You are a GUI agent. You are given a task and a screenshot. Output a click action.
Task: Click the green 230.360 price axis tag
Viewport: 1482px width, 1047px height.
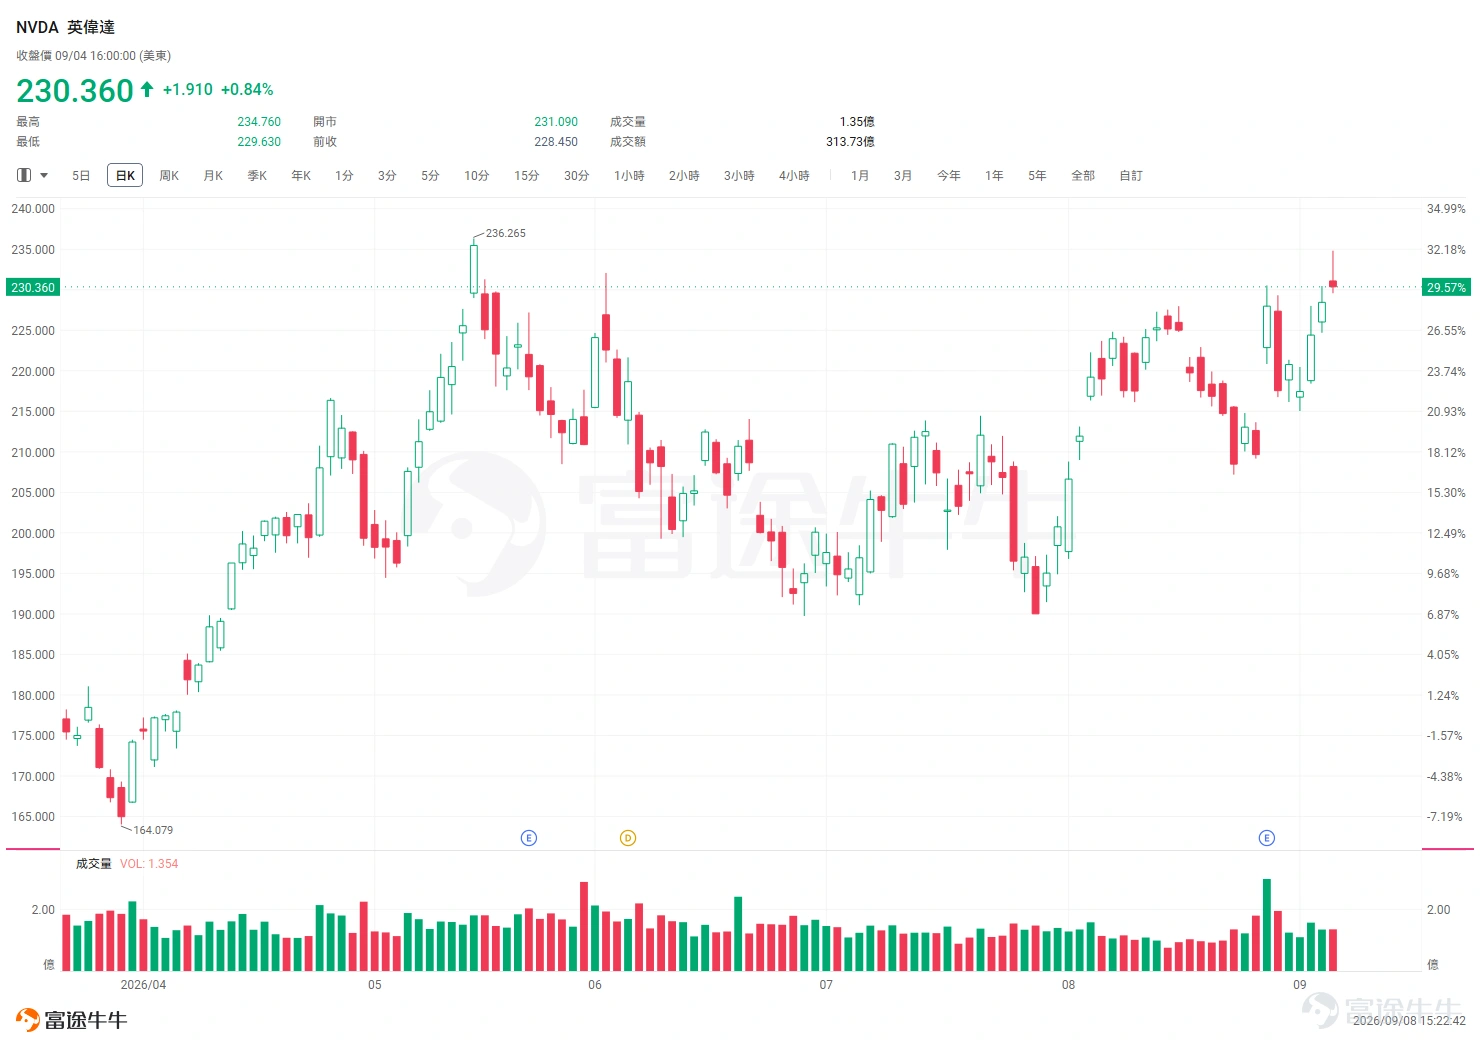33,288
